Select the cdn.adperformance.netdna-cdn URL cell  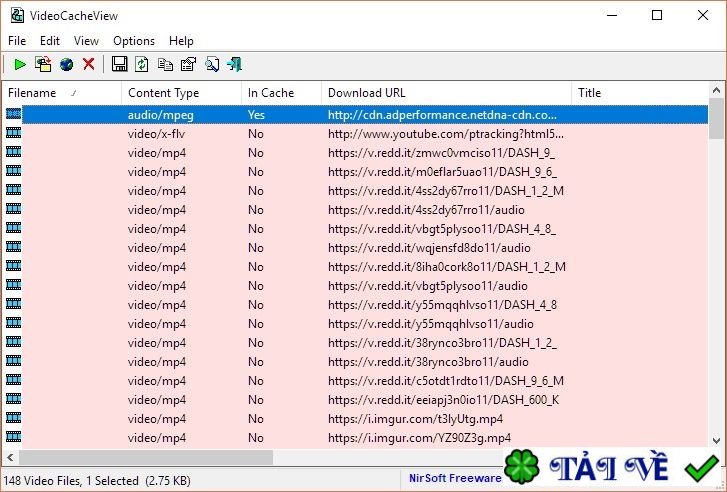[x=442, y=115]
